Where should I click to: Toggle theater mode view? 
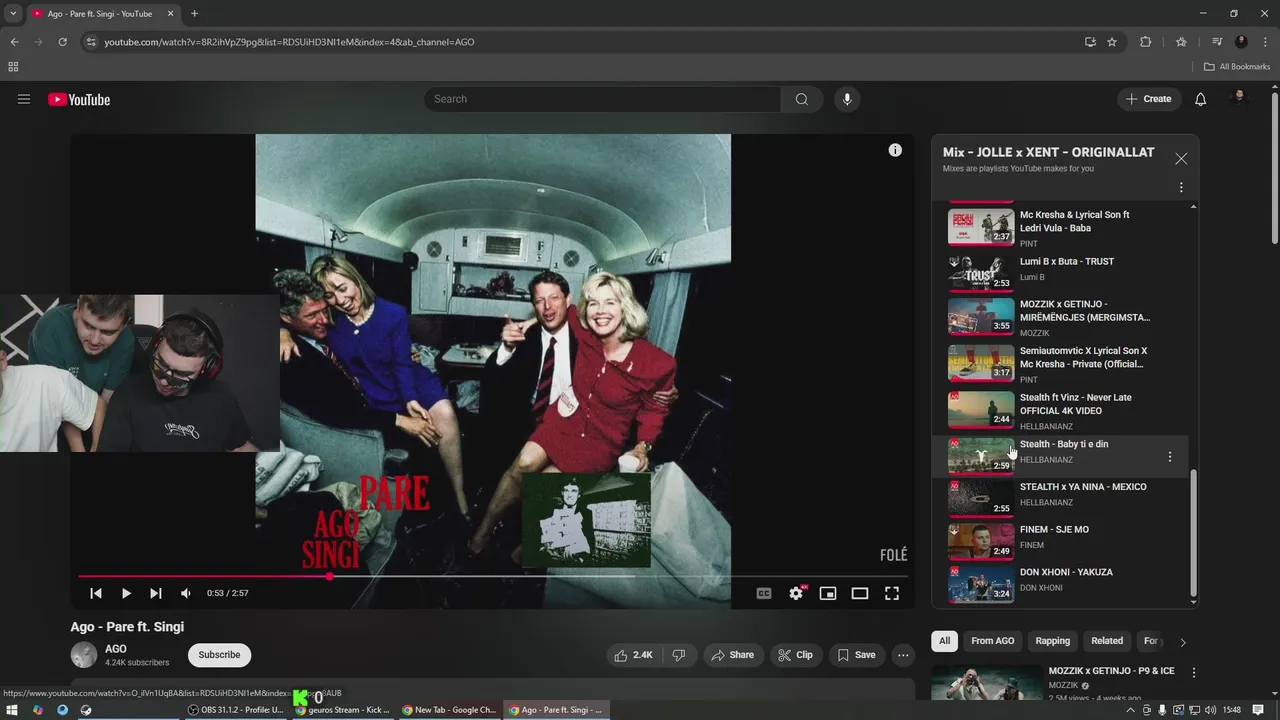860,593
